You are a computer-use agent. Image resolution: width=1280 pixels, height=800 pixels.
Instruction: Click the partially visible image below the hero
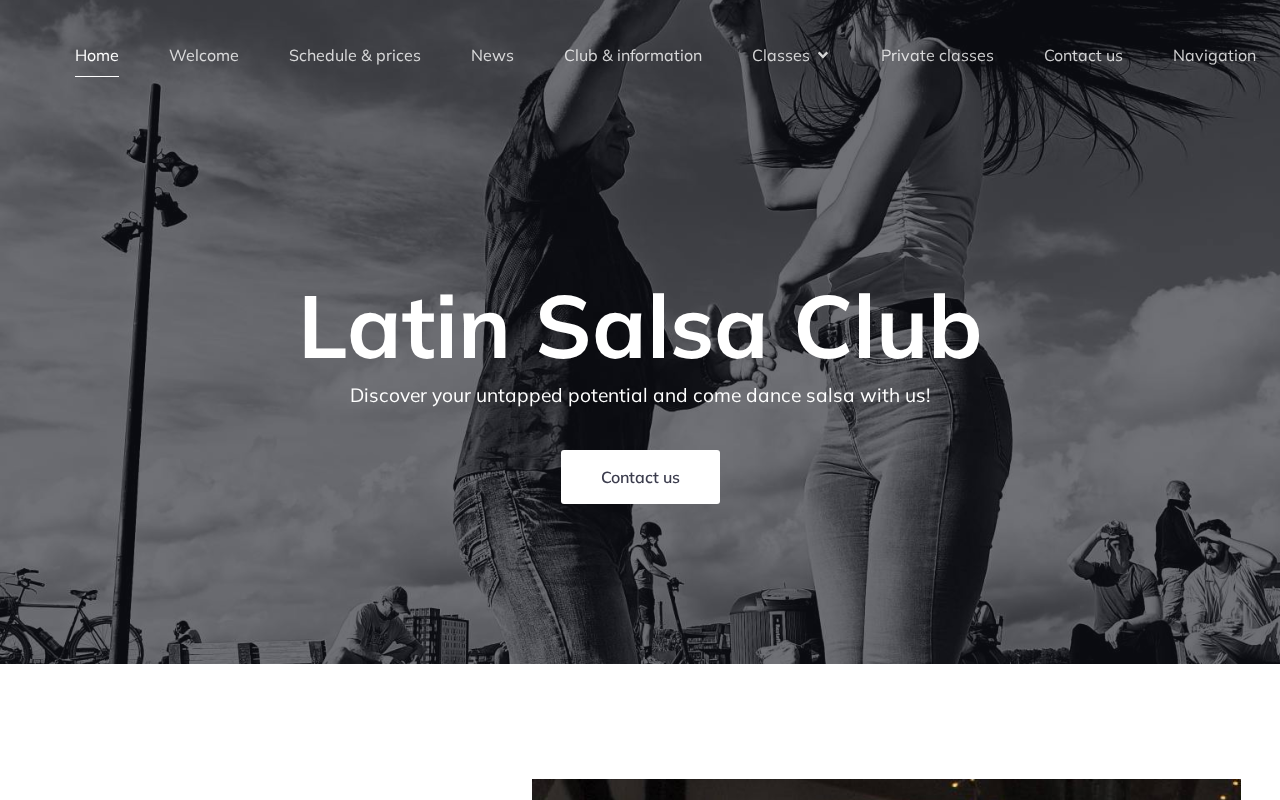point(886,789)
